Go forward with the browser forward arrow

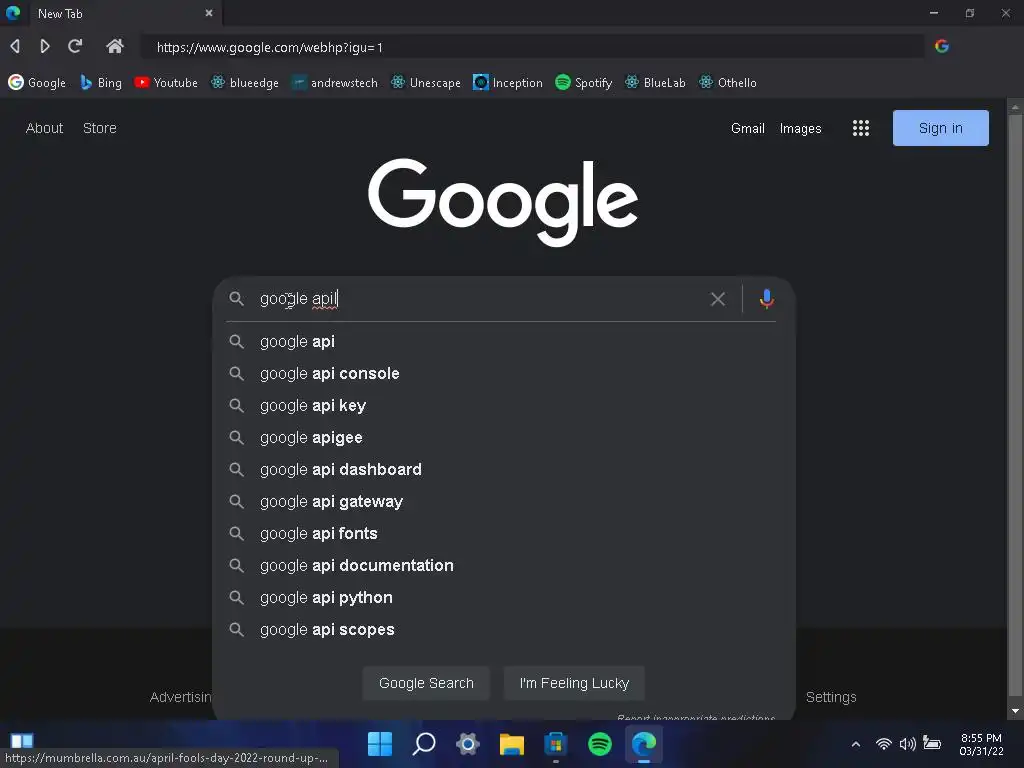click(x=44, y=46)
